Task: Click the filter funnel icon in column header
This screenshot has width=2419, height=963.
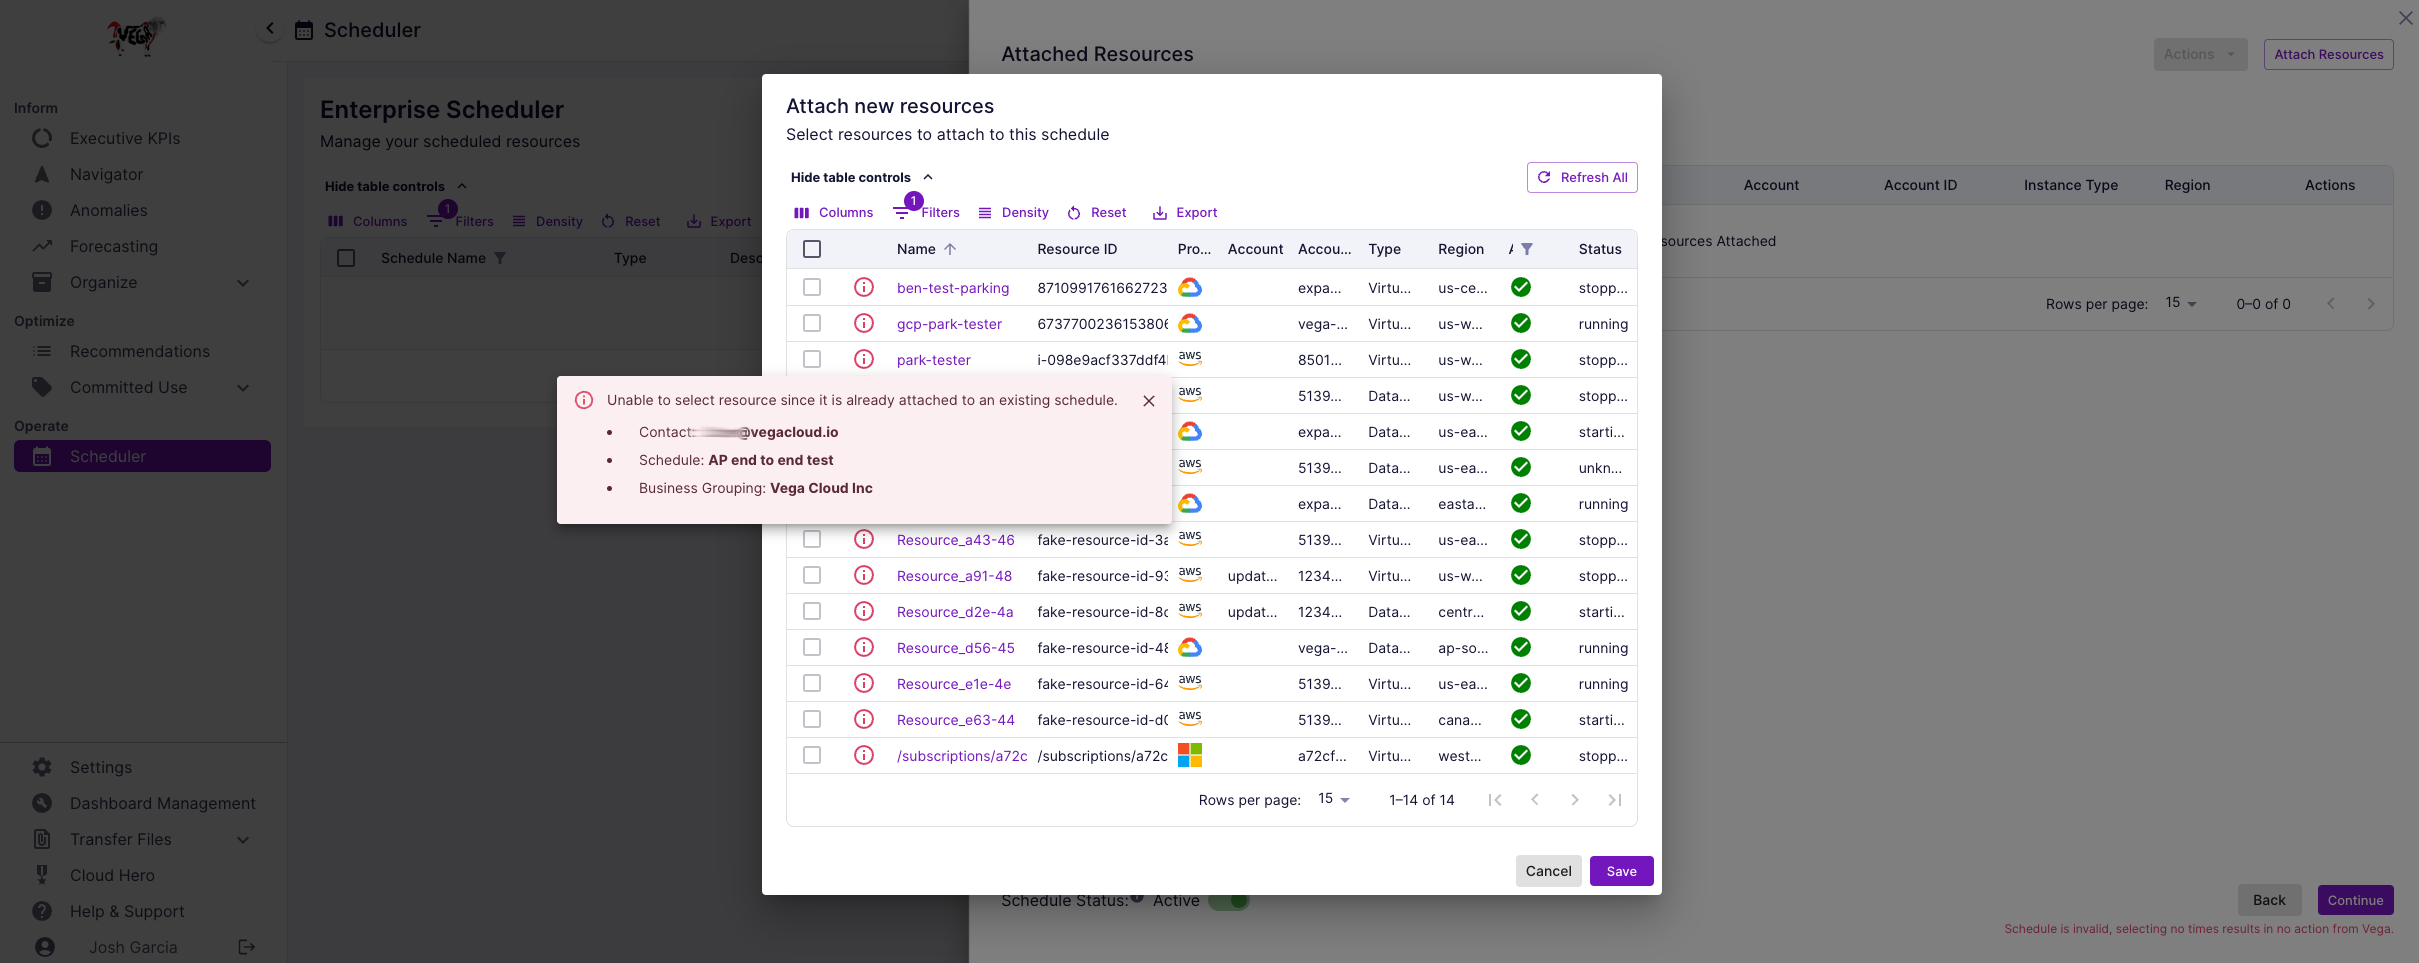Action: 1527,249
